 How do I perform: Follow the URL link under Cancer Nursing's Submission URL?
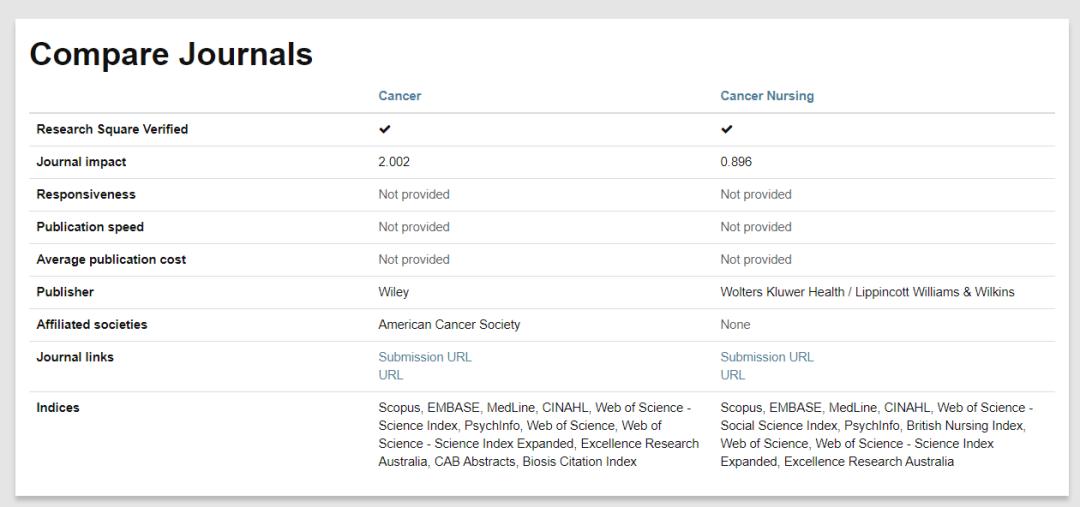[x=732, y=375]
